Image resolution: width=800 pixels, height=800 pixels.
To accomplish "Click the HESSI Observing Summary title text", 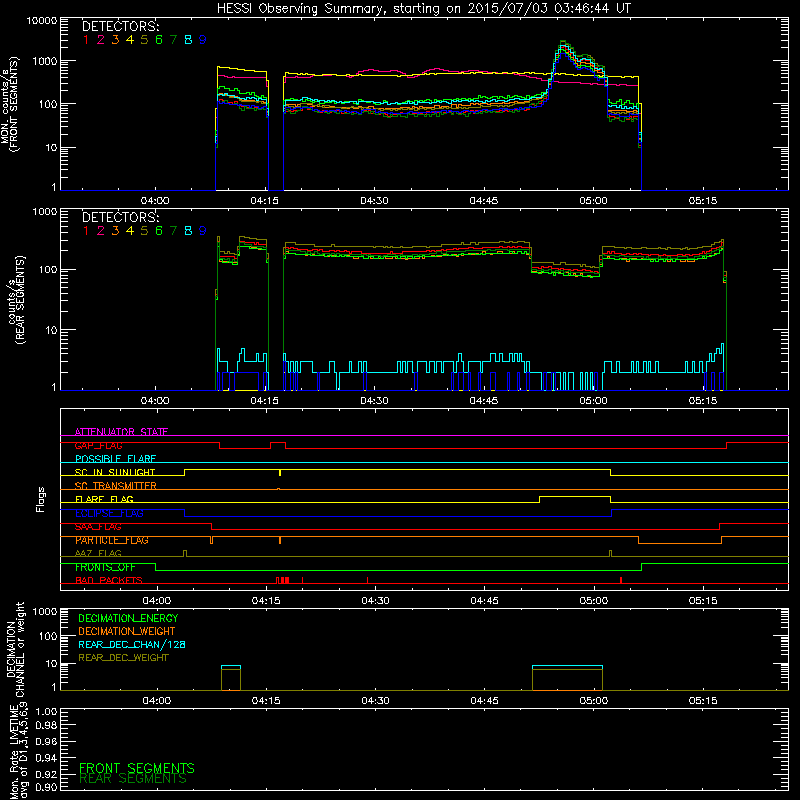I will click(x=423, y=8).
